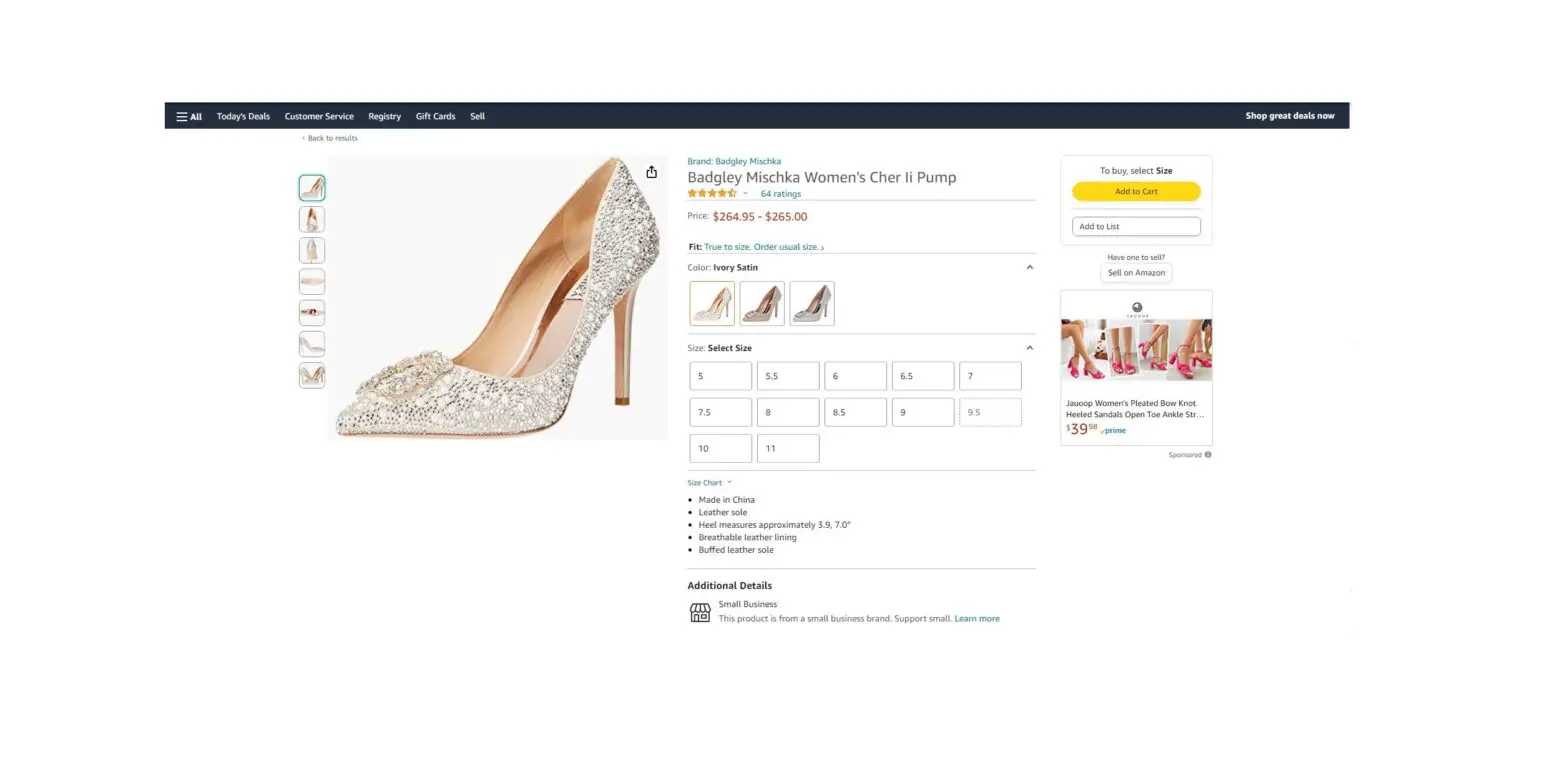Screen dimensions: 1568x757
Task: Open Customer Service menu item
Action: [x=319, y=116]
